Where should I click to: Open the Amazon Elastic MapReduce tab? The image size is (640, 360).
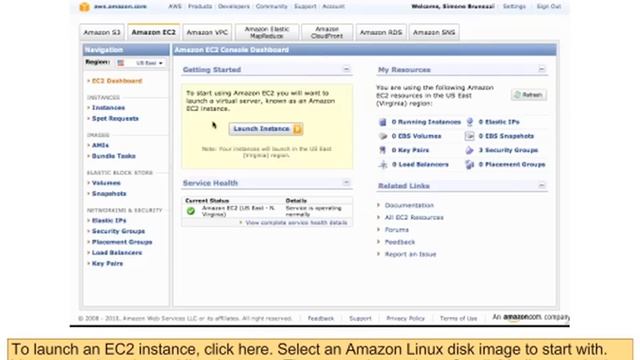pyautogui.click(x=267, y=32)
